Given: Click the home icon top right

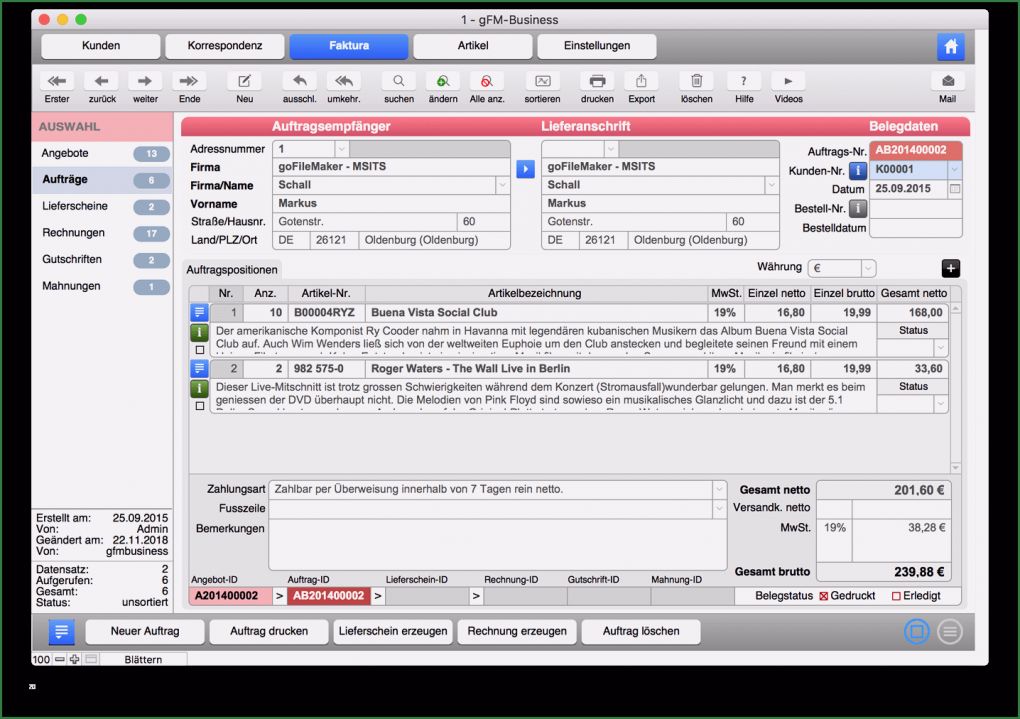Looking at the screenshot, I should pyautogui.click(x=950, y=46).
